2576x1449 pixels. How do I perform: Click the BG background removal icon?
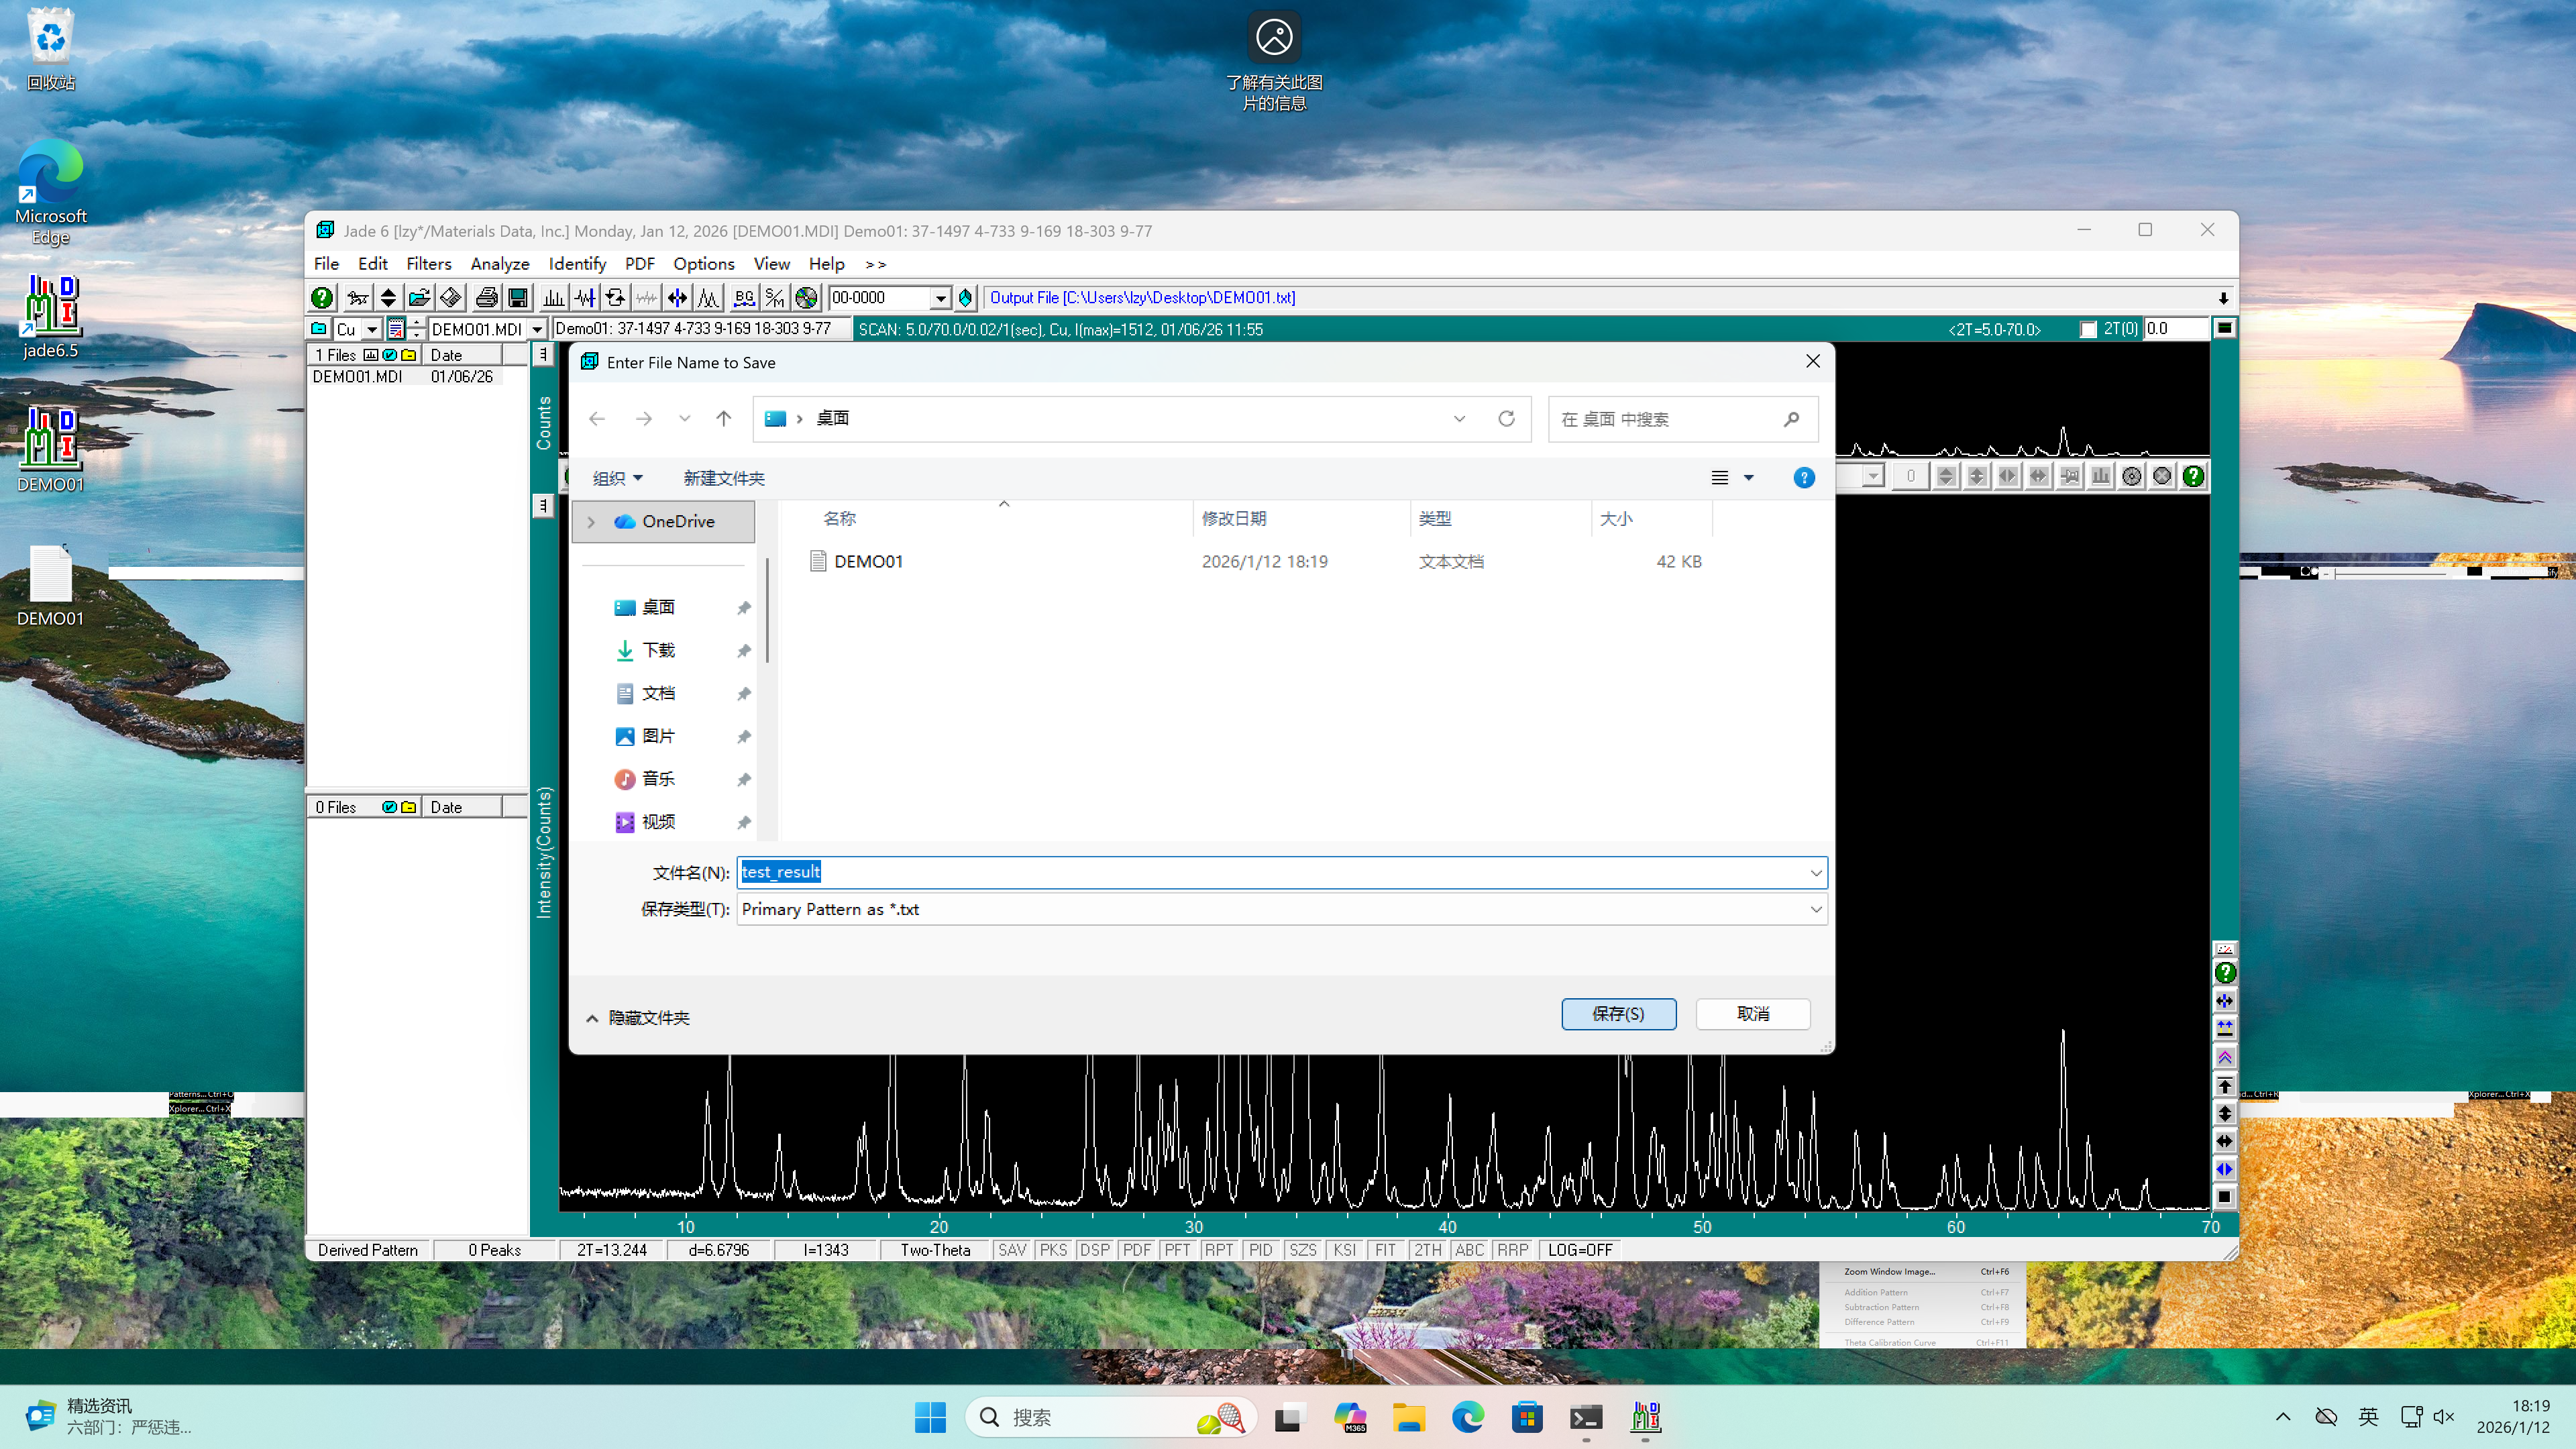743,297
